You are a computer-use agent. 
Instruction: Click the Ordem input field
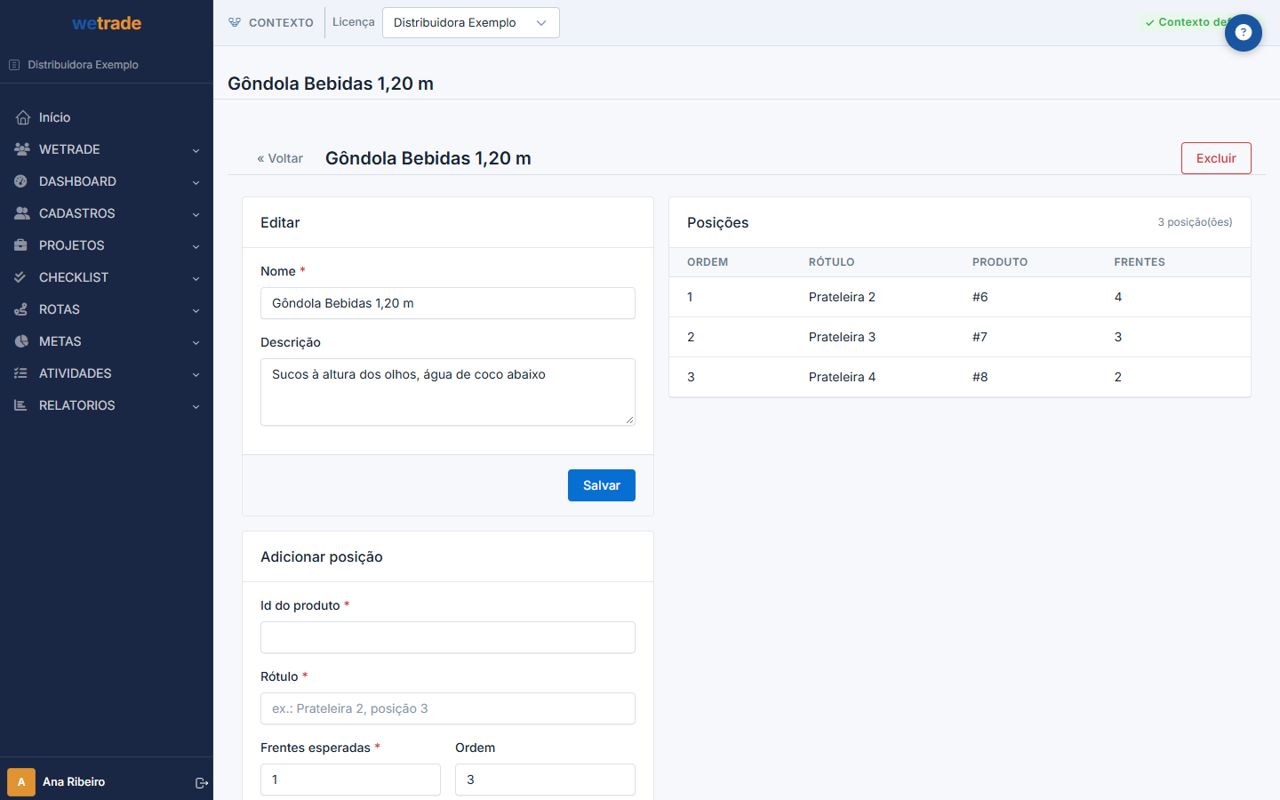[x=545, y=780]
